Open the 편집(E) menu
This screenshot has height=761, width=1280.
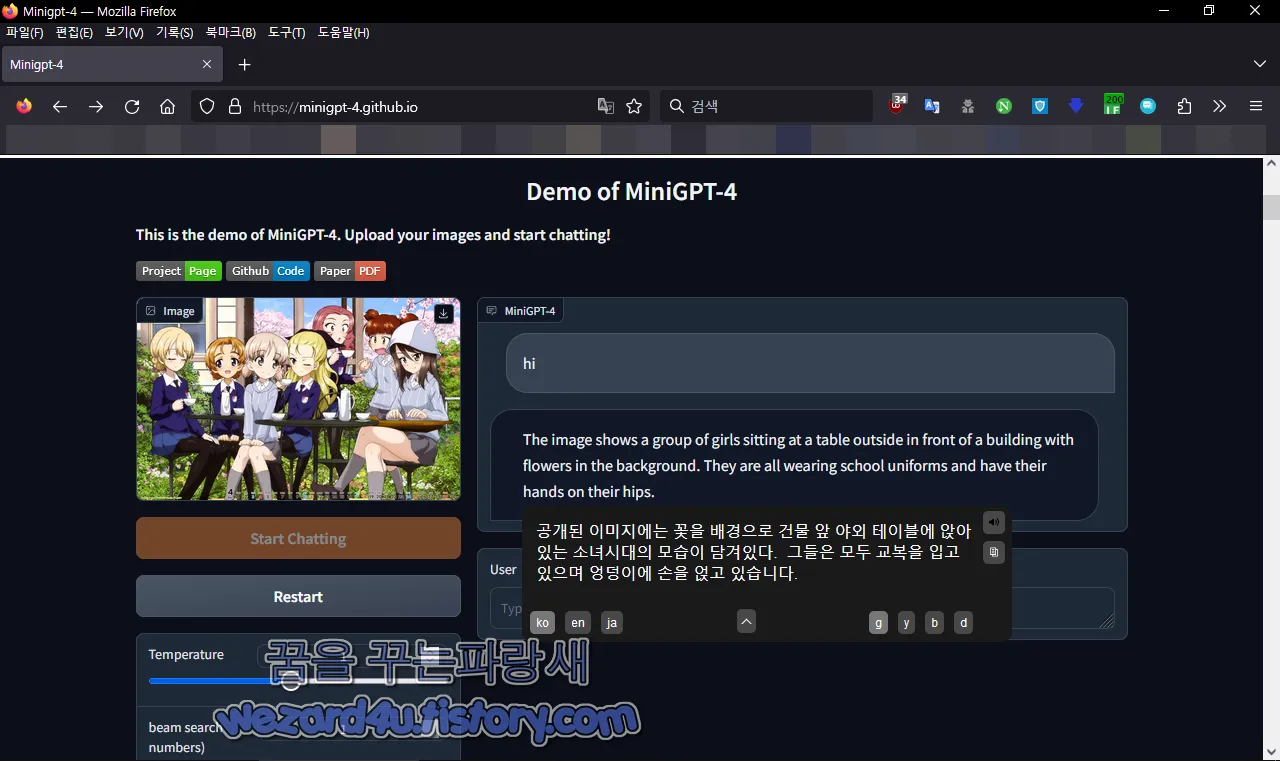tap(75, 33)
